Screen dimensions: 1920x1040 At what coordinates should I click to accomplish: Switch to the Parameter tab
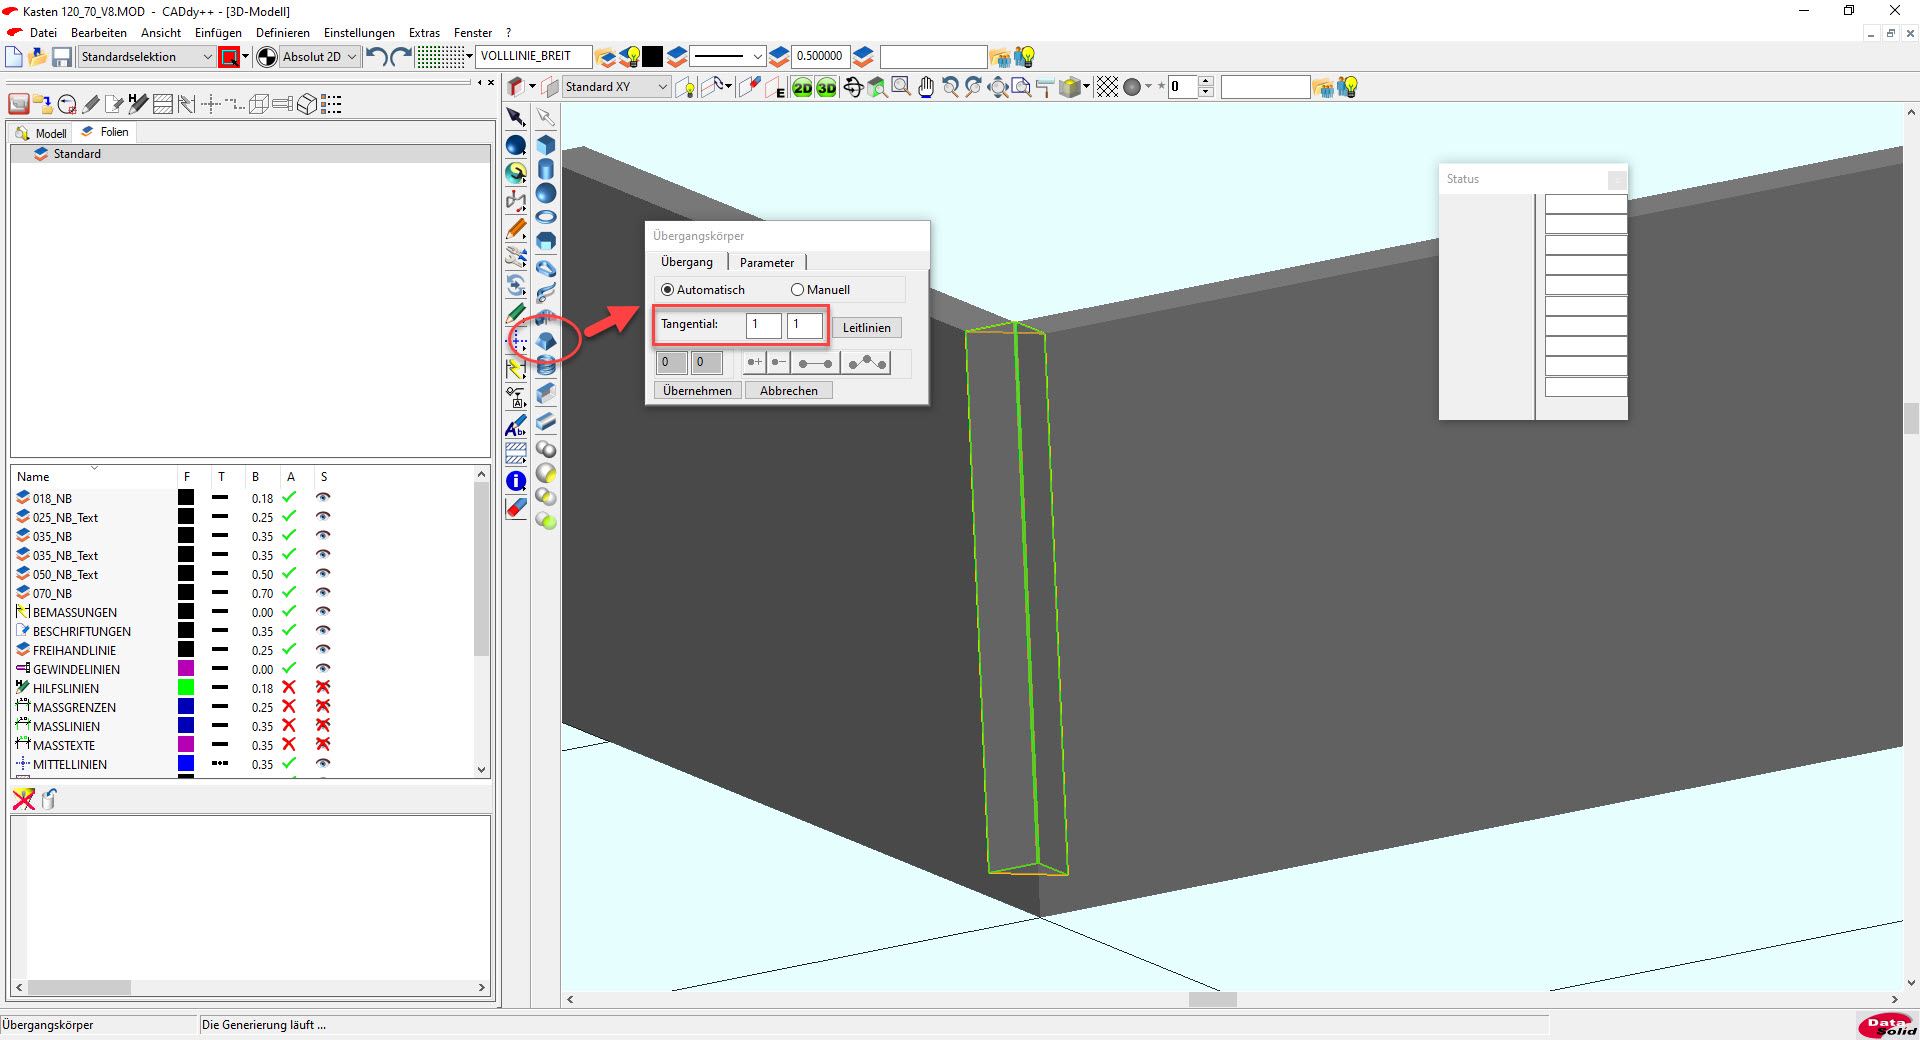[767, 263]
